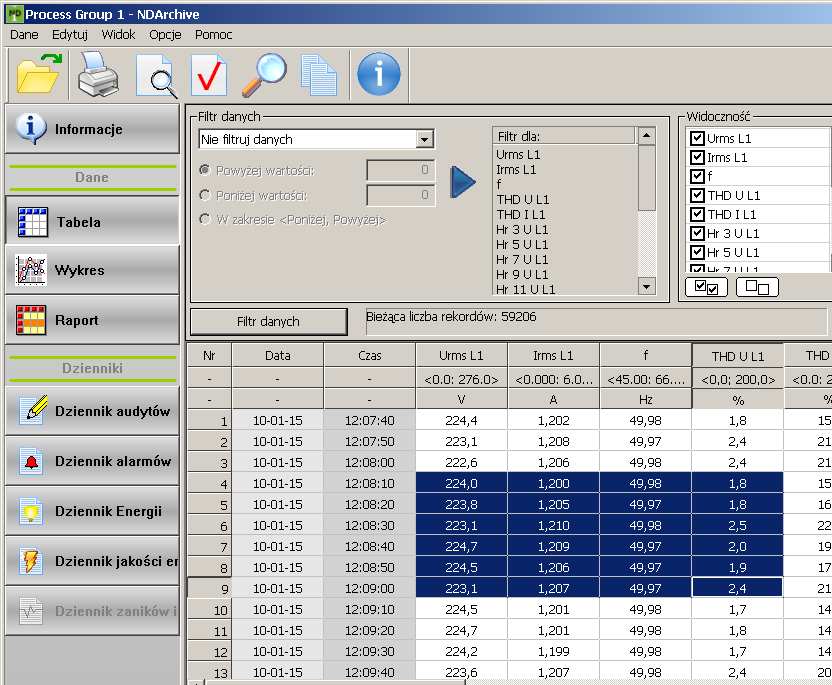Click the printer toolbar icon
Viewport: 832px width, 685px height.
99,74
